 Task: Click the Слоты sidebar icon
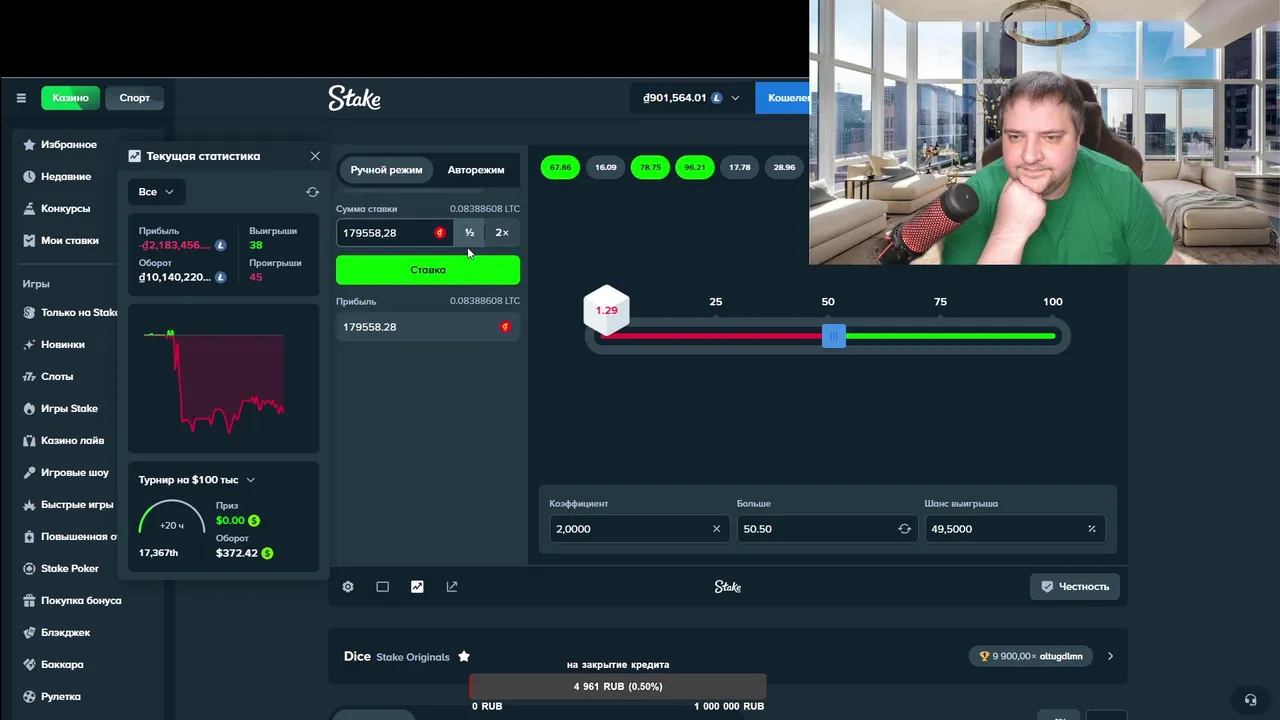coord(29,377)
